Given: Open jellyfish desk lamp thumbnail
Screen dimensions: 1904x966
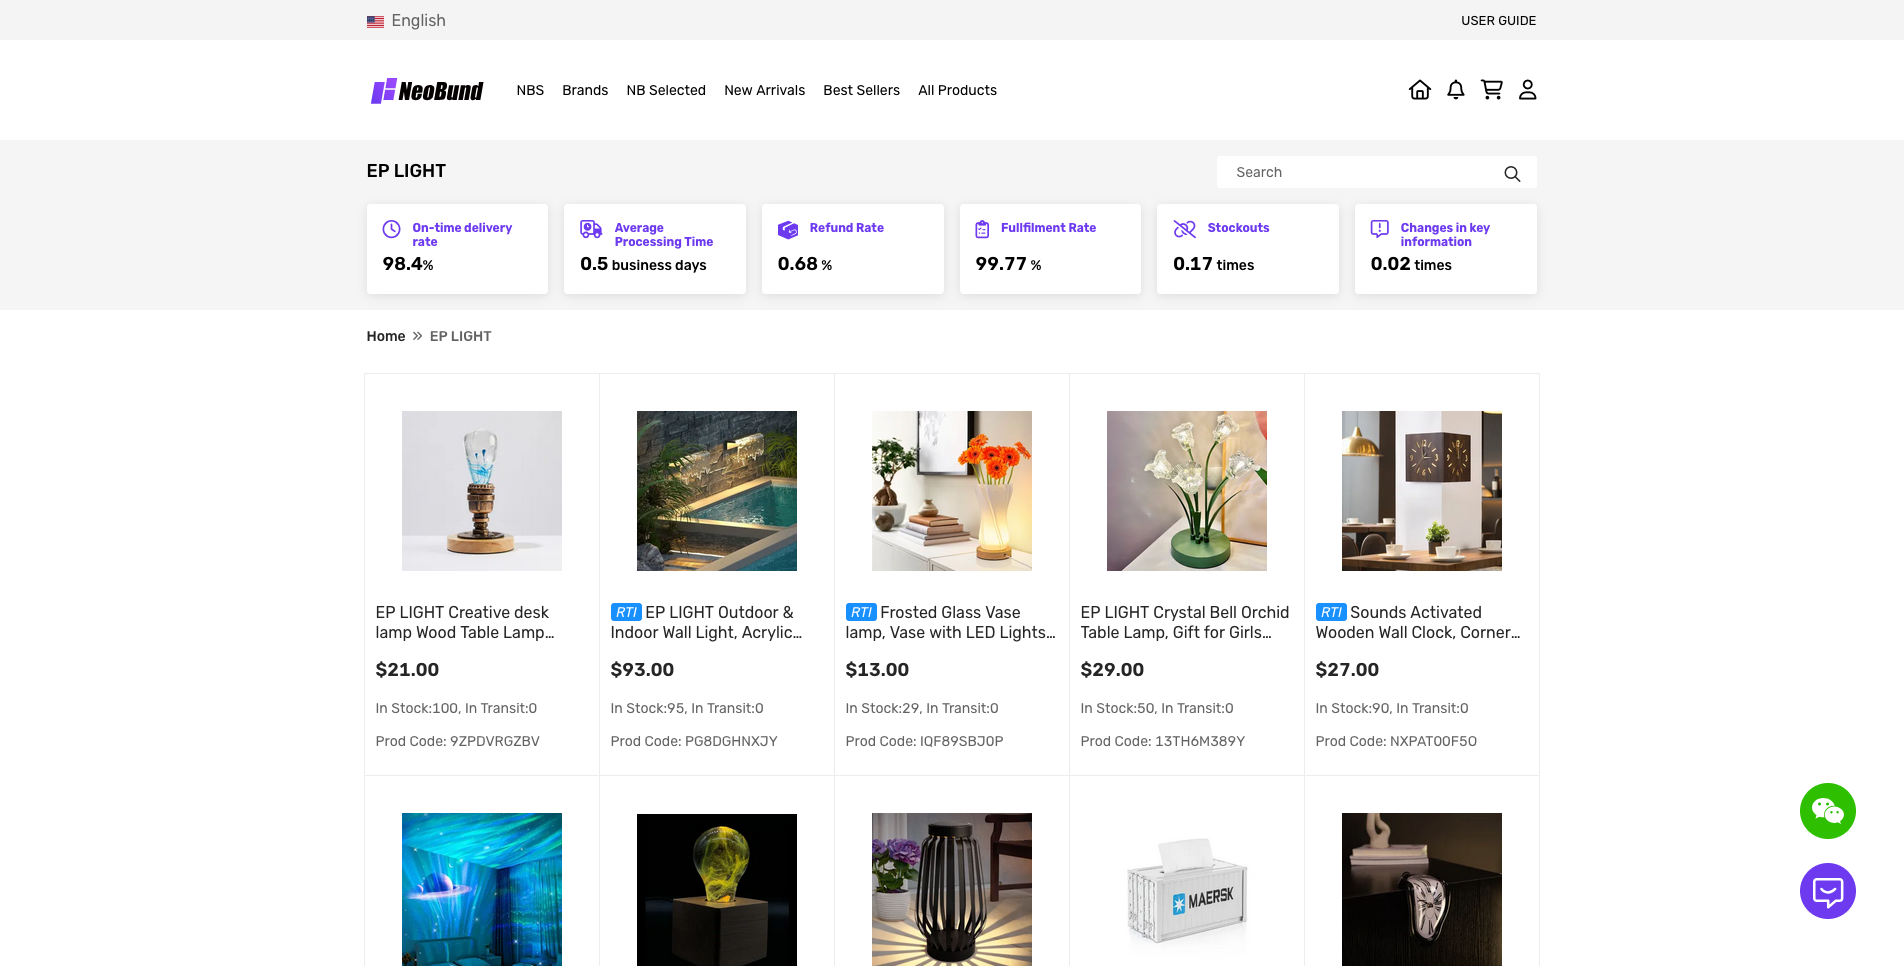Looking at the screenshot, I should (482, 491).
